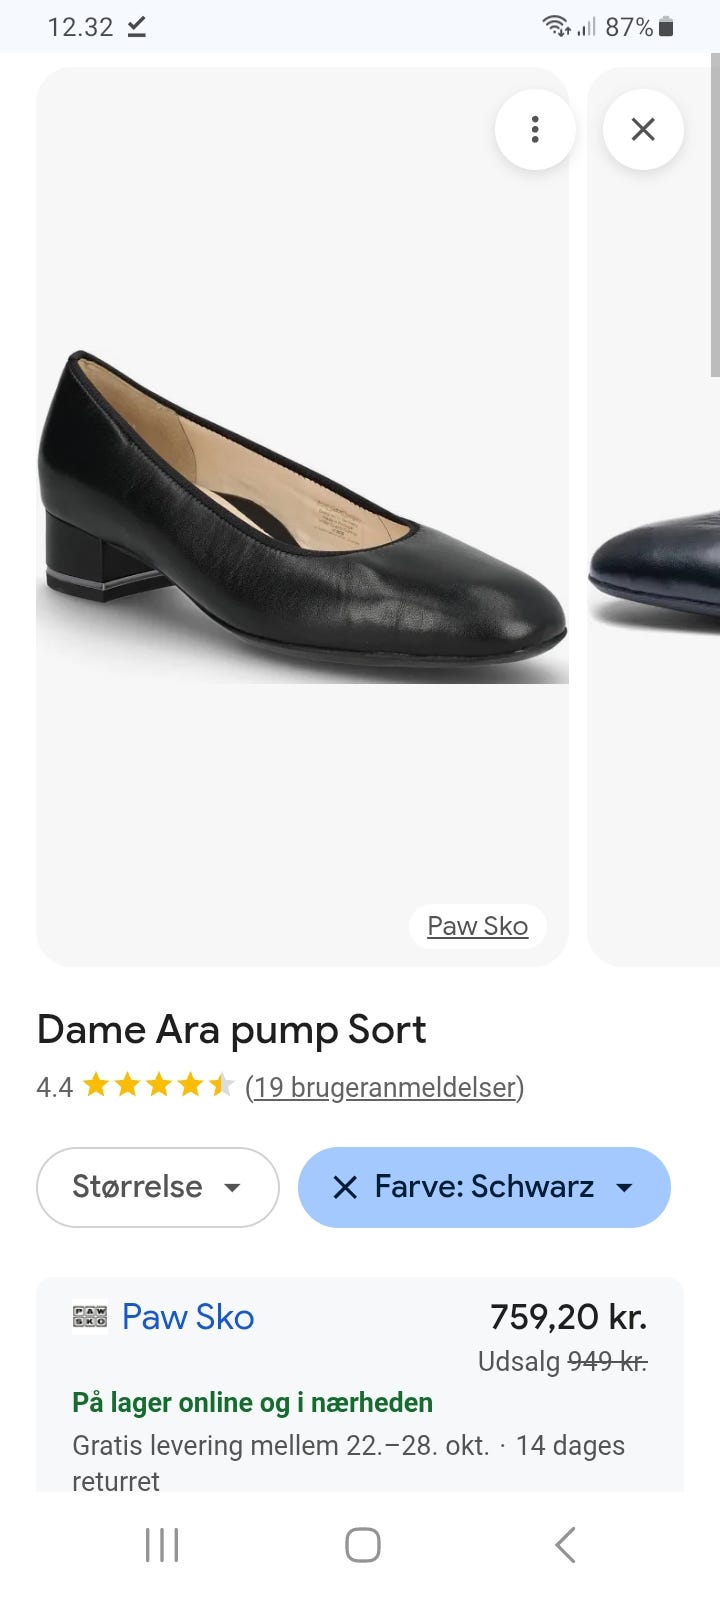
Task: Close the product detail panel
Action: coord(643,129)
